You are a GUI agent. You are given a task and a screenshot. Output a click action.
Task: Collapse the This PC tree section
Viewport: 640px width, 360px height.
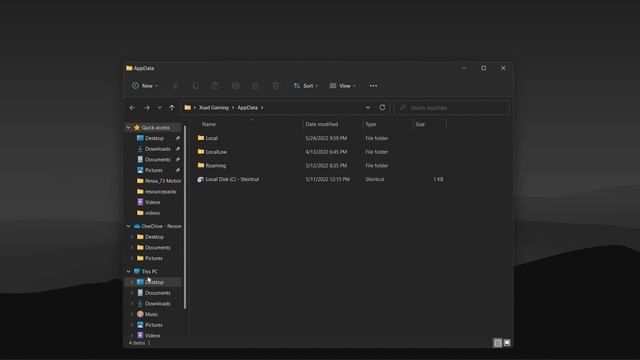coord(129,271)
